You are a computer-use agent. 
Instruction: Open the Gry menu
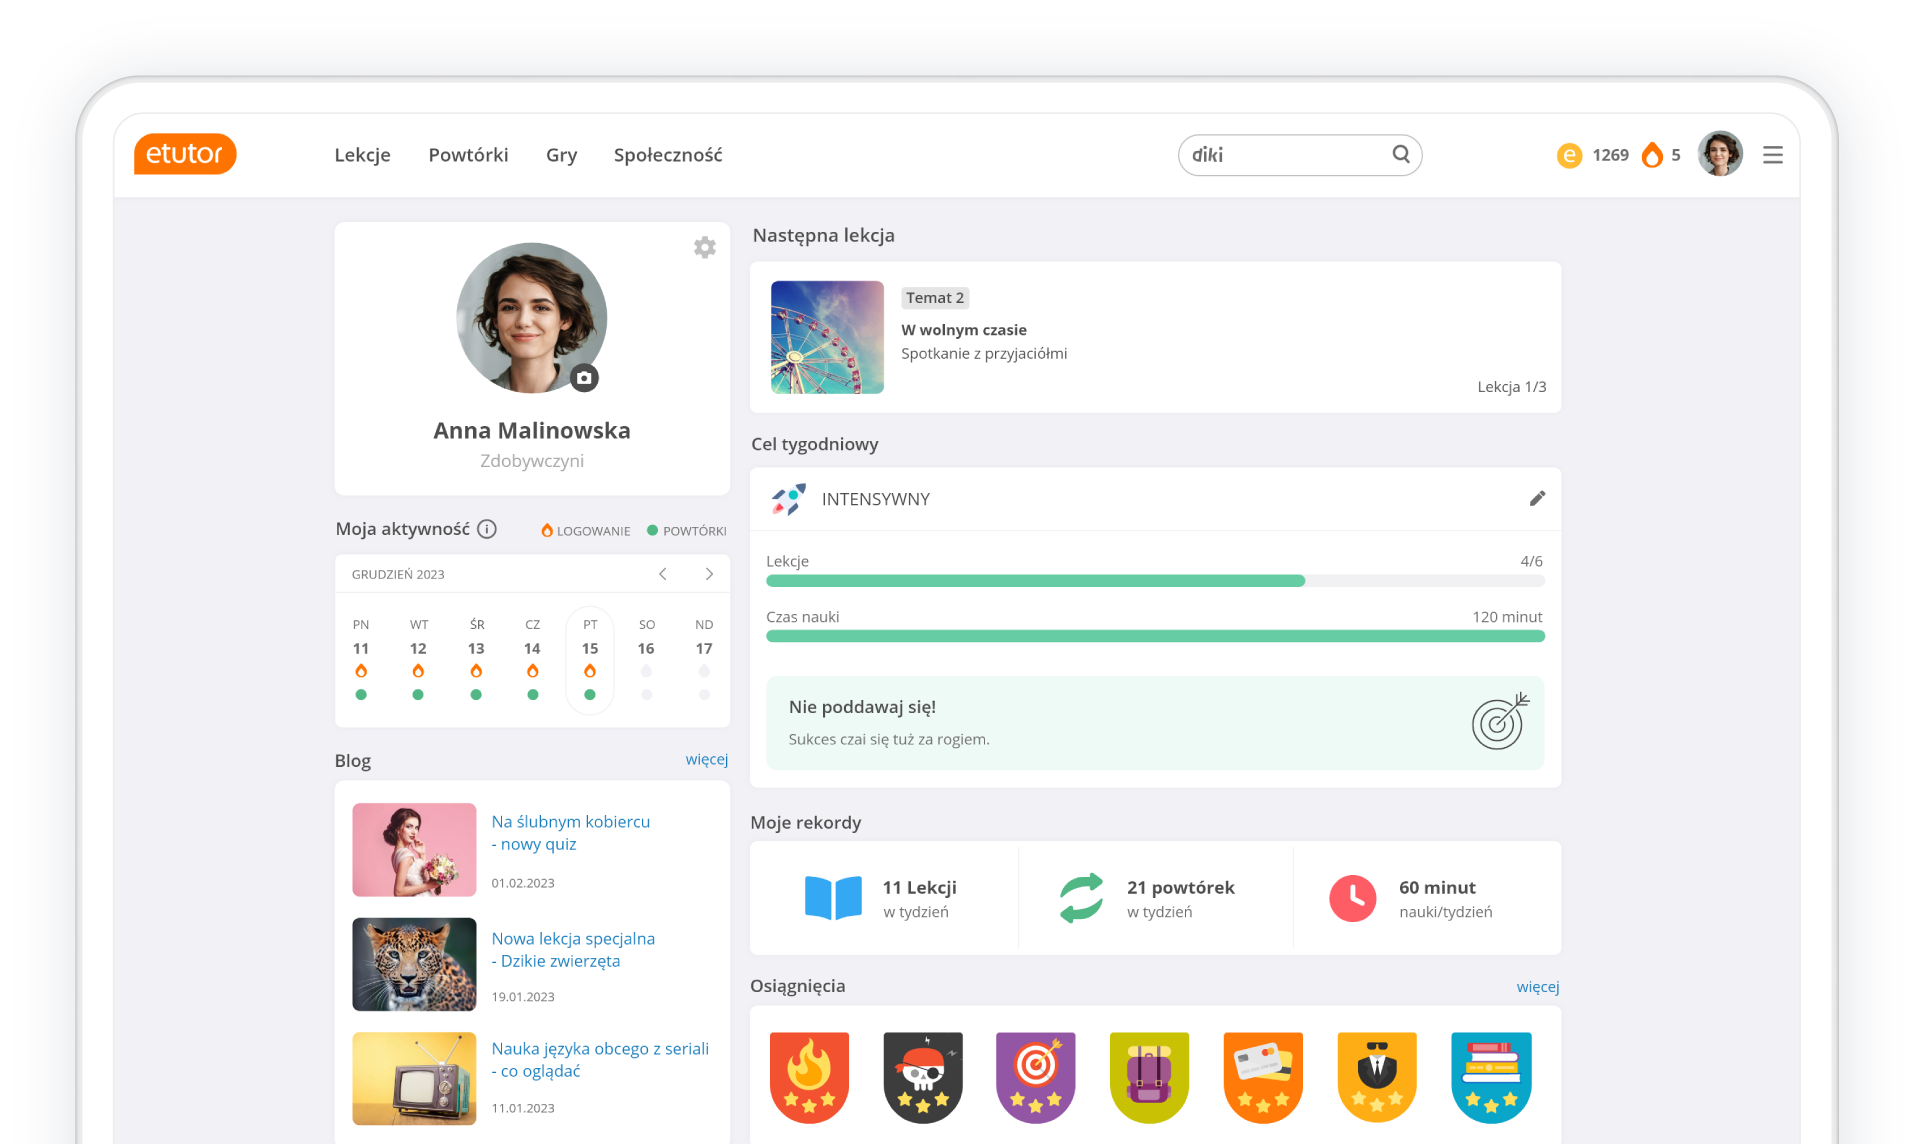pyautogui.click(x=561, y=155)
